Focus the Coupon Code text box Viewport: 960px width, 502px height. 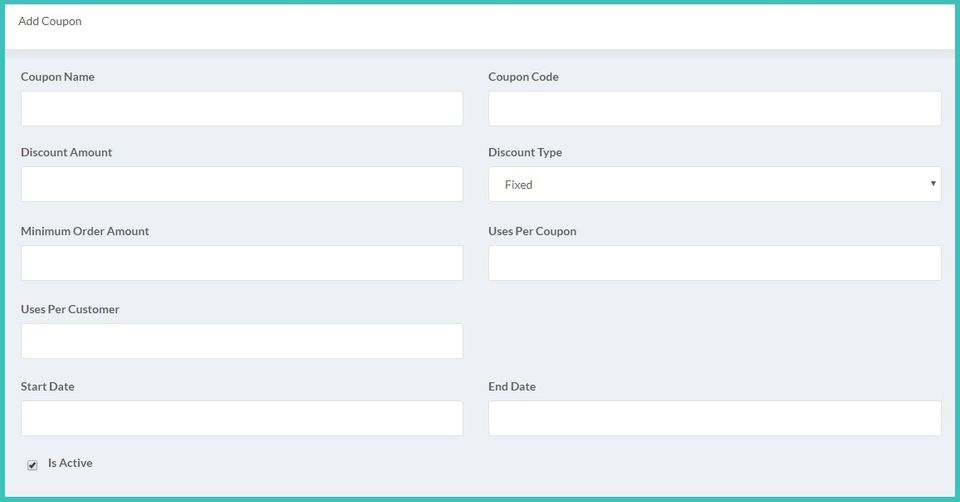click(x=714, y=109)
